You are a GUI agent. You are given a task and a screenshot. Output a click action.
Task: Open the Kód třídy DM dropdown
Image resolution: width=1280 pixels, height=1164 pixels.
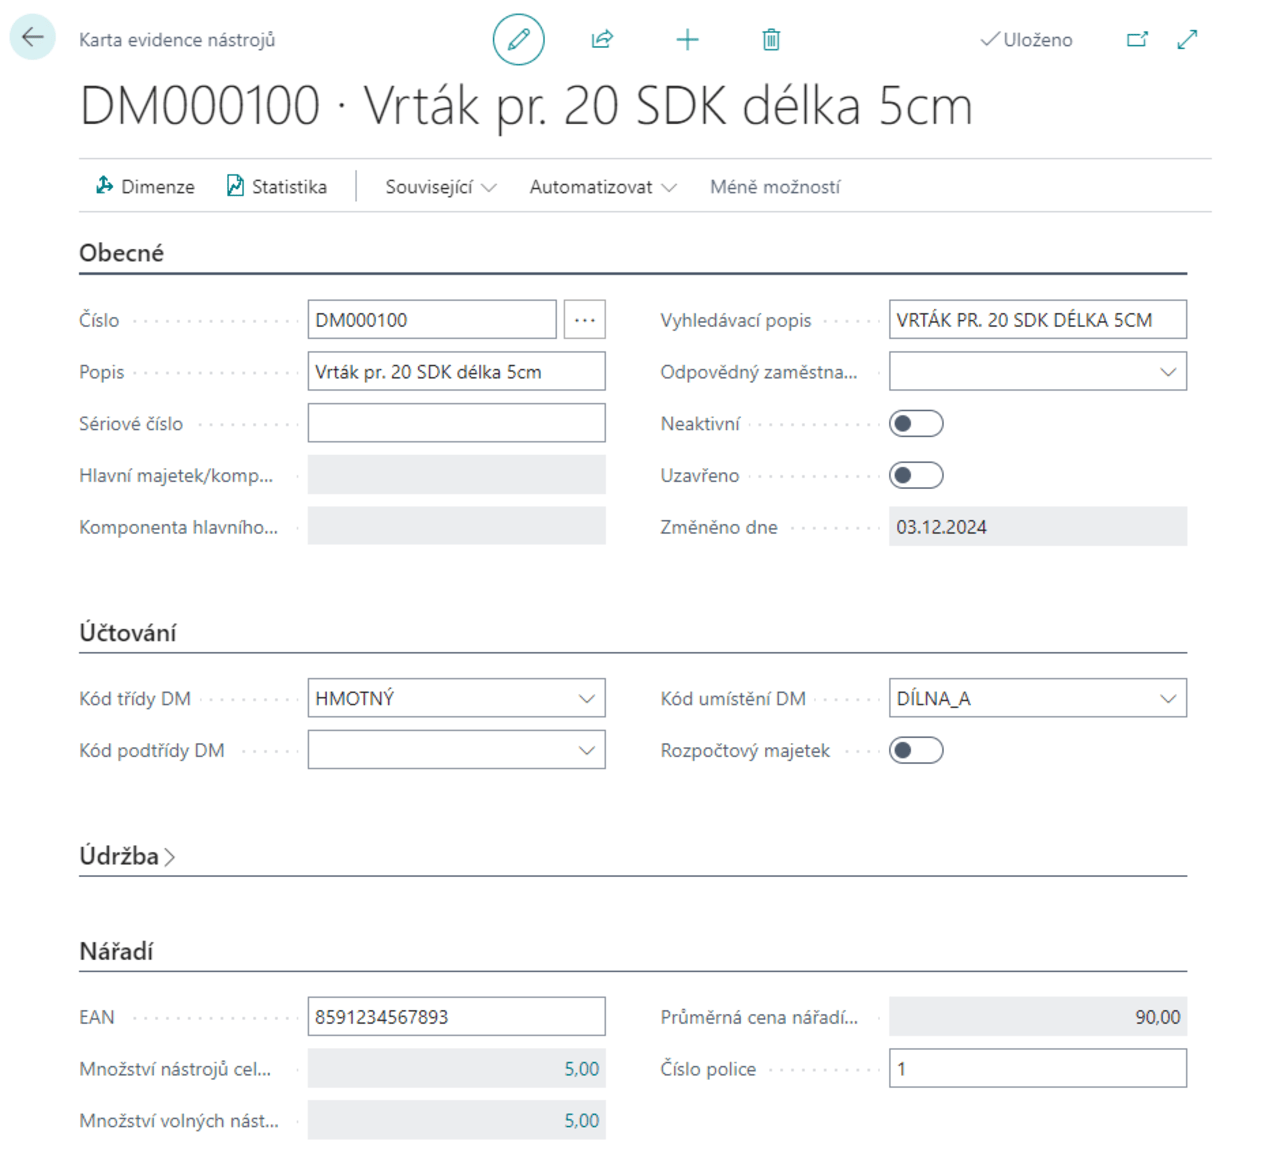pyautogui.click(x=586, y=699)
